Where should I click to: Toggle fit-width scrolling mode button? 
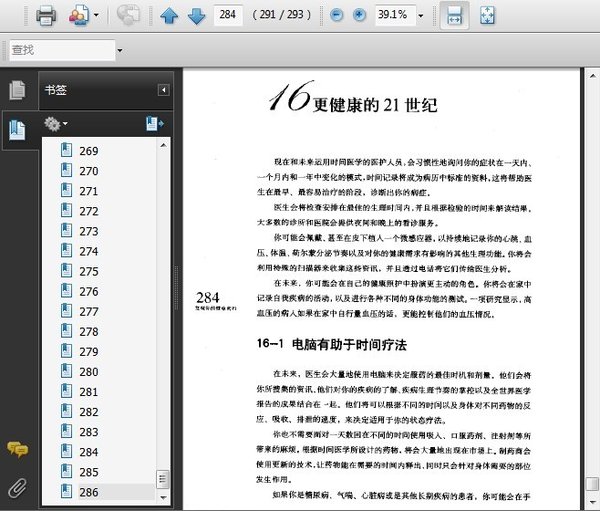click(x=454, y=15)
